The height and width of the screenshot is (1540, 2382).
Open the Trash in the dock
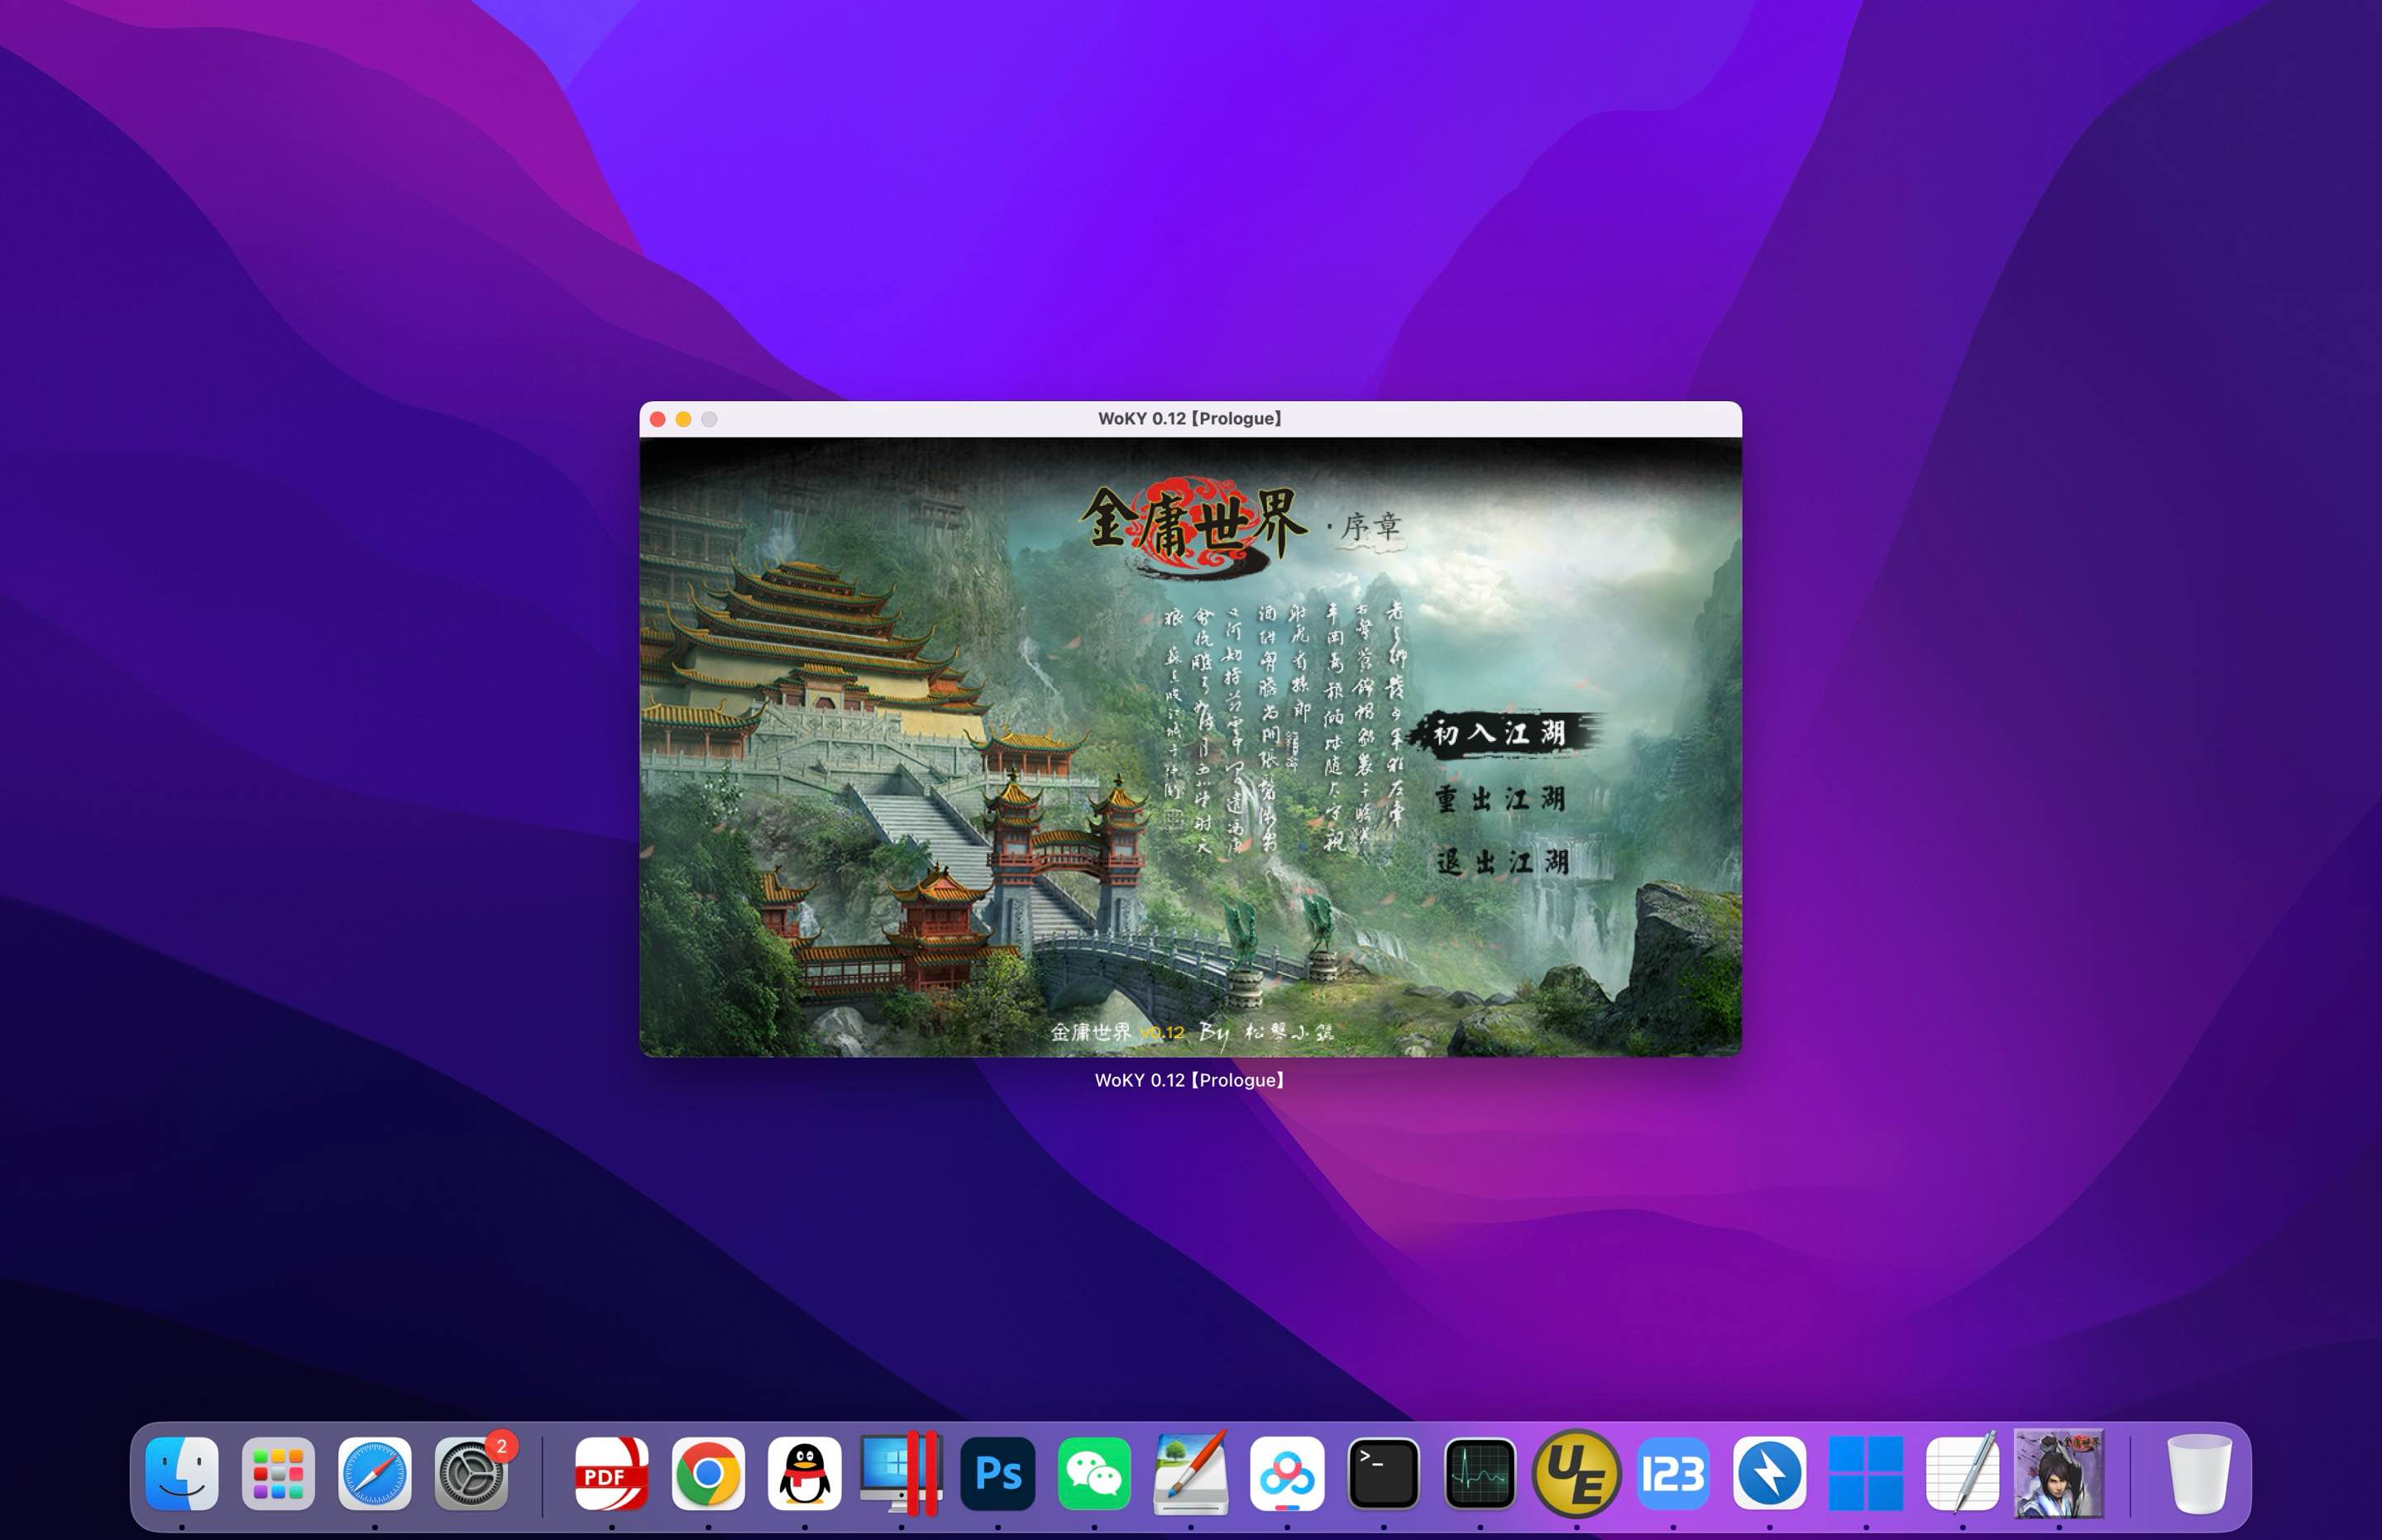tap(2200, 1474)
